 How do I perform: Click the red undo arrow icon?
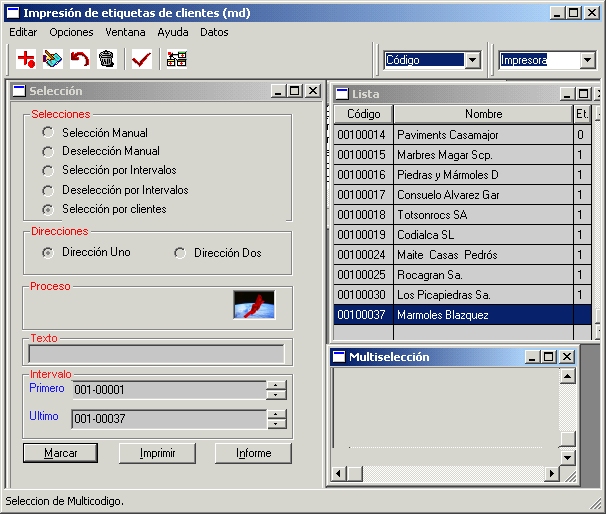(80, 59)
